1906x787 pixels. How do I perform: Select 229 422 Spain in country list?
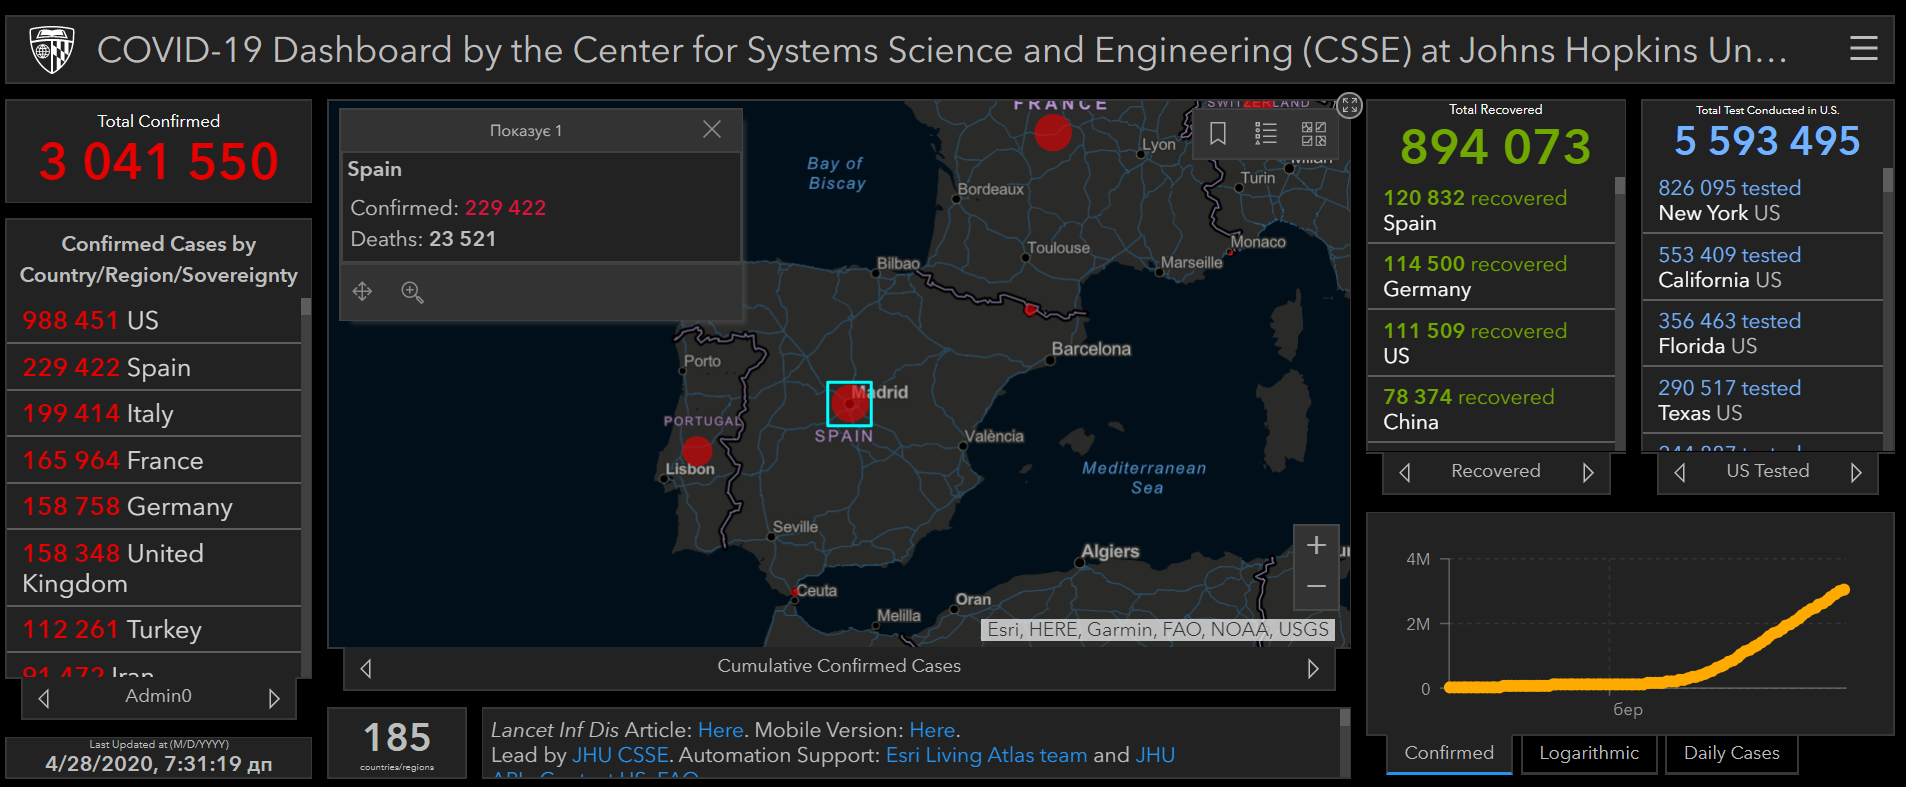[154, 367]
